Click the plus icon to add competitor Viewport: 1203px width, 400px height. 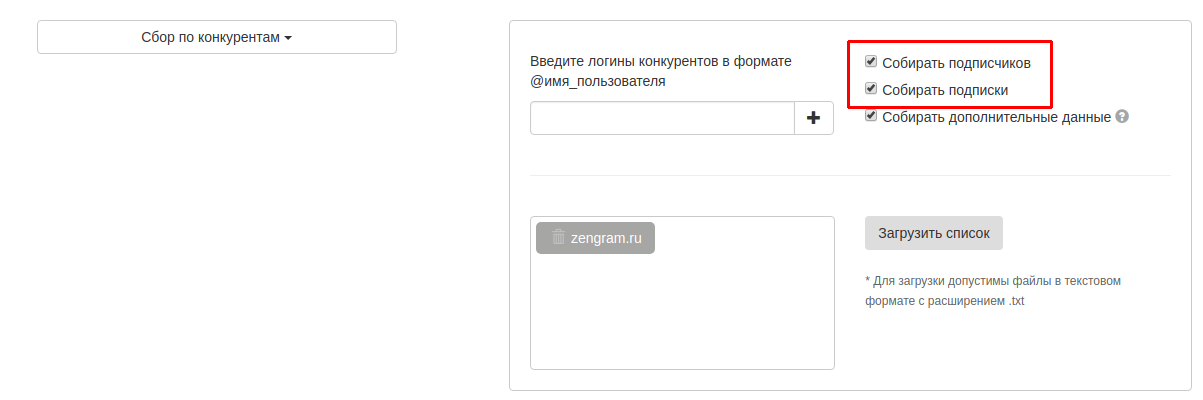click(813, 118)
